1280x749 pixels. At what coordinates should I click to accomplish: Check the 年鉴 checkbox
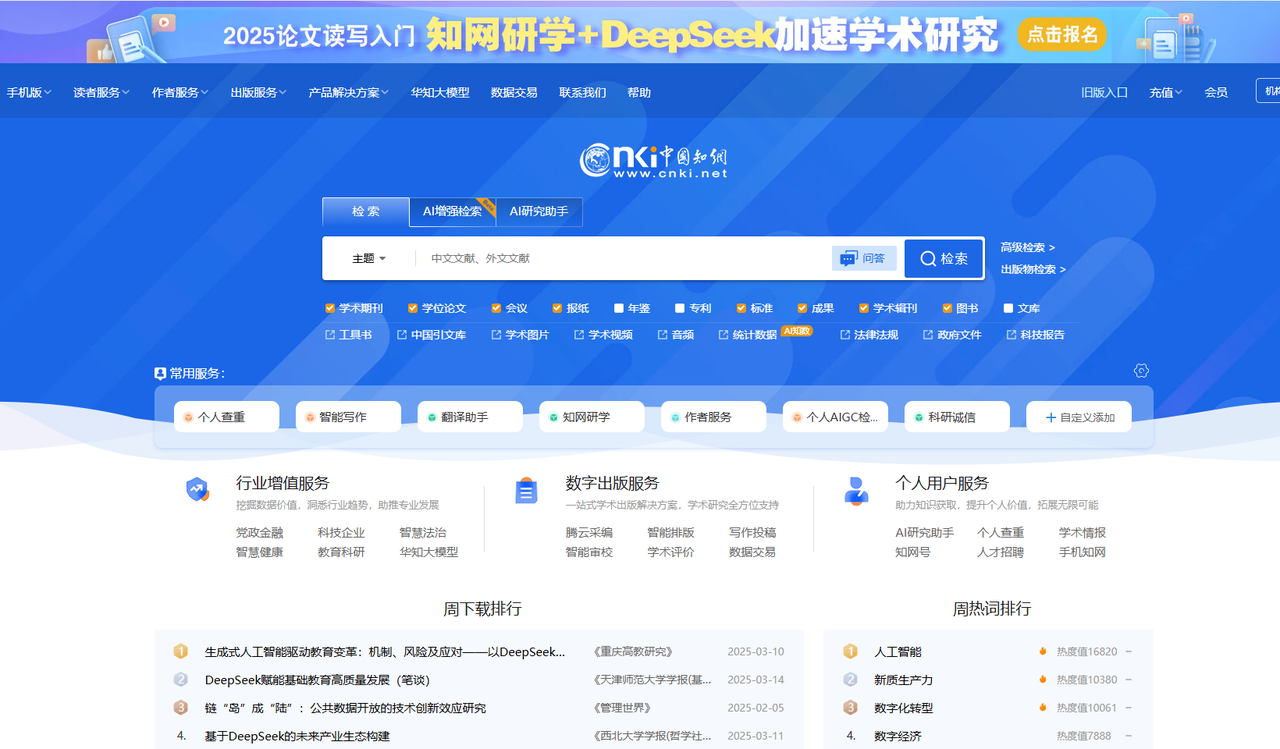click(x=619, y=308)
